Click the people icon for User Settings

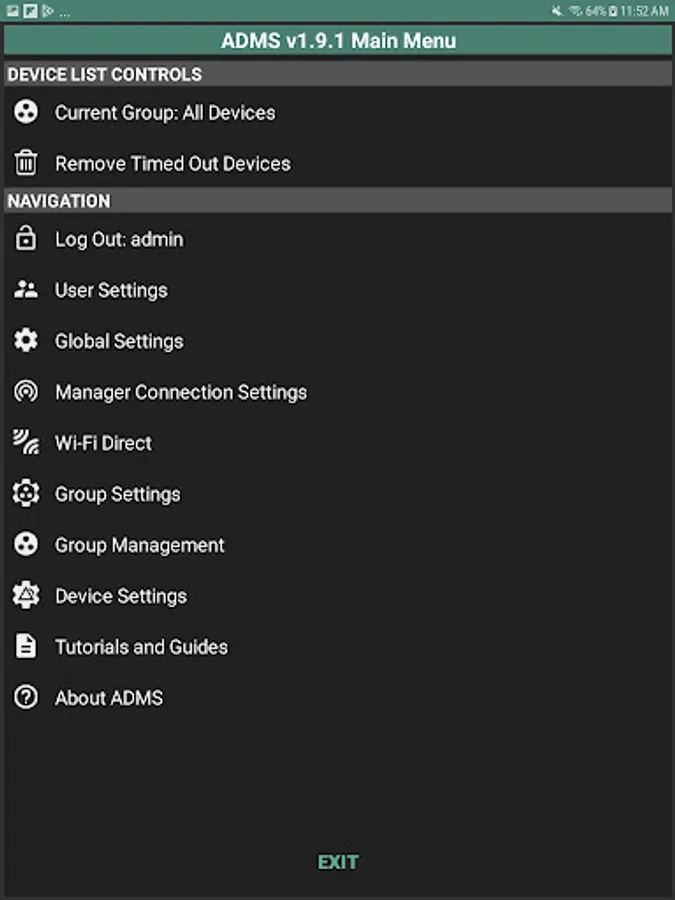(26, 290)
